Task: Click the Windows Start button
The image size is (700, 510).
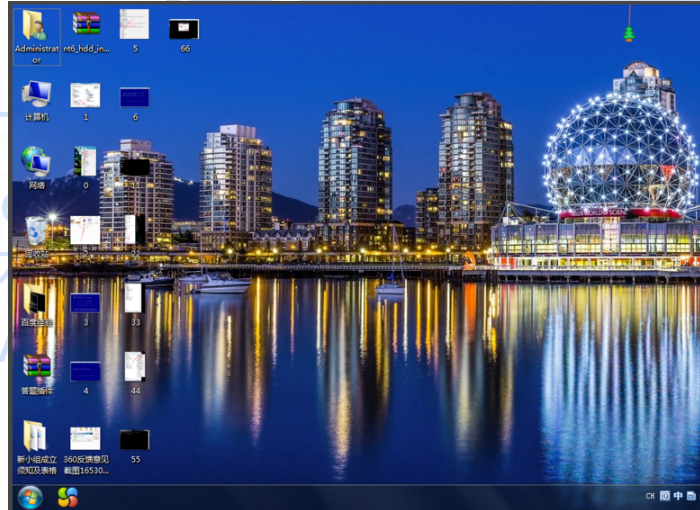Action: 30,496
